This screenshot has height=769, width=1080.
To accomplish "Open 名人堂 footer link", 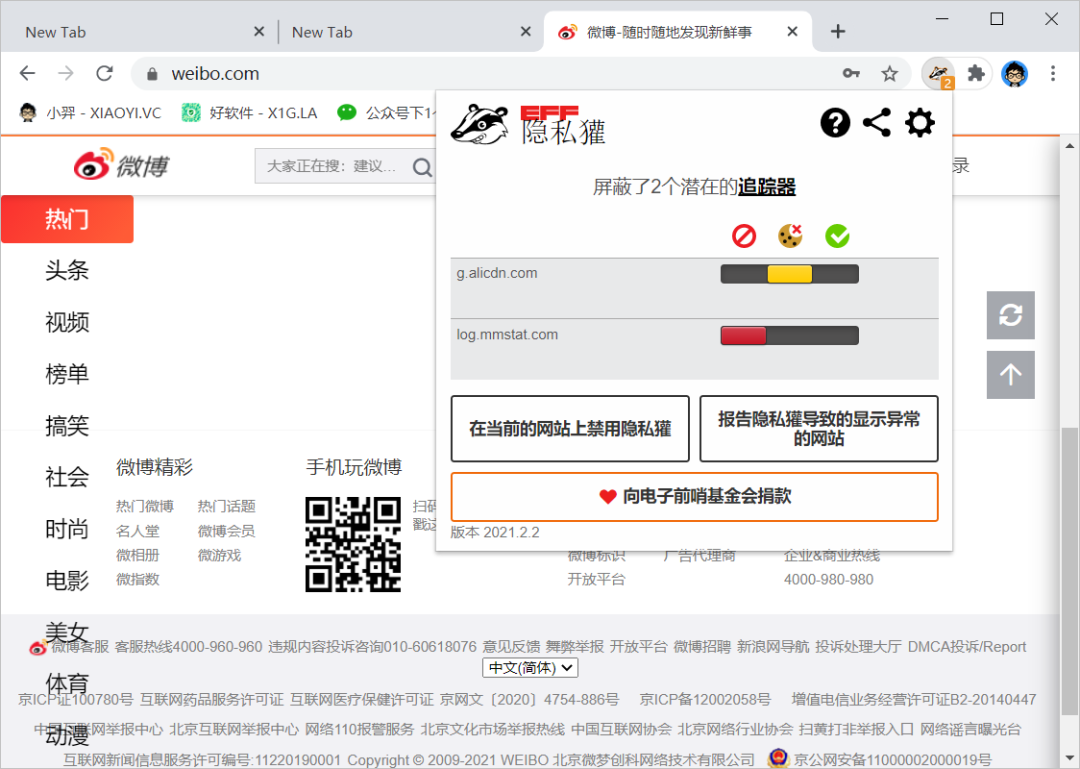I will point(138,531).
